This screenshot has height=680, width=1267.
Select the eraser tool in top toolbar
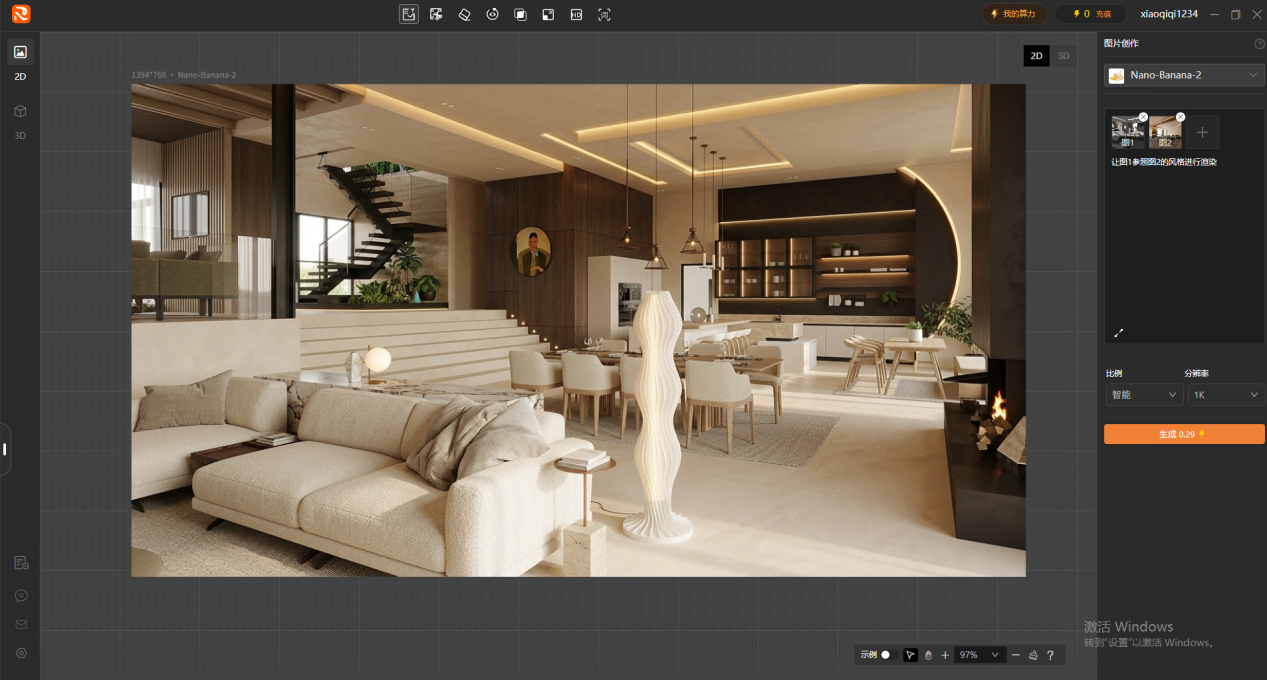[464, 14]
